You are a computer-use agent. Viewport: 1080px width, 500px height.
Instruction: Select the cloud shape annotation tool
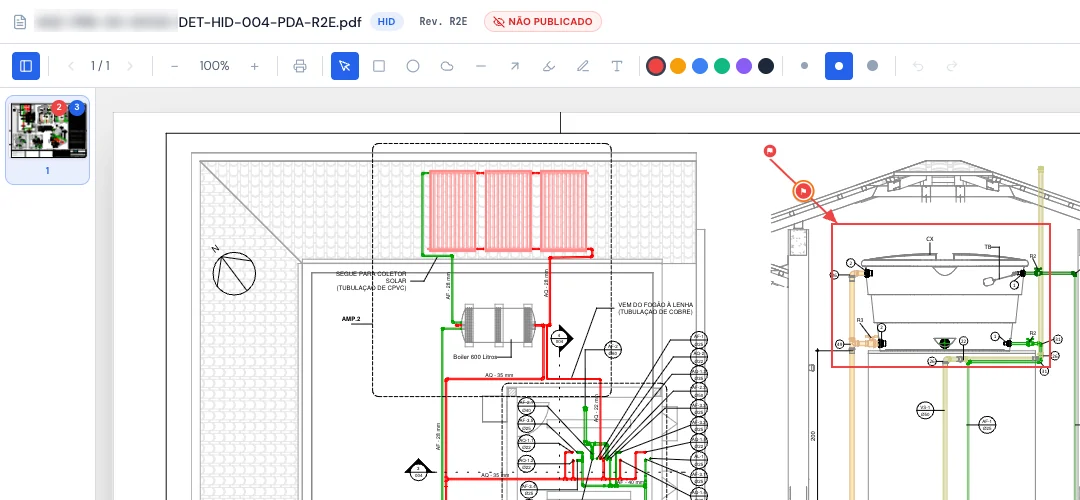tap(447, 66)
